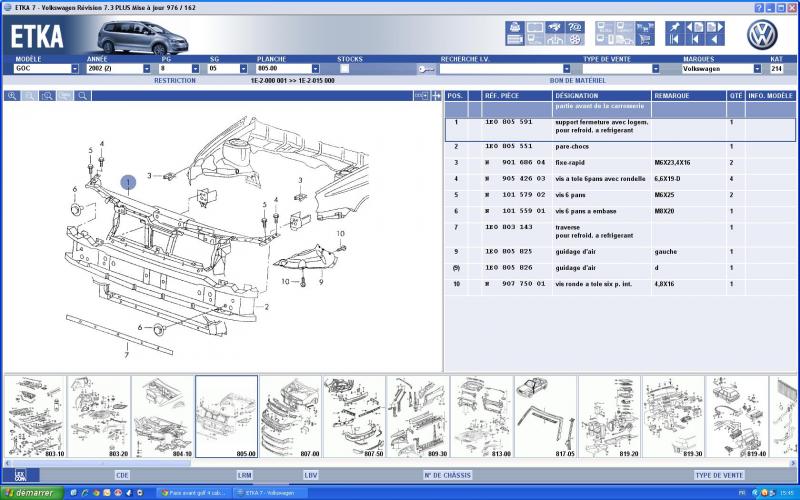This screenshot has height=500, width=800.
Task: Open thumbnail 813-00
Action: (x=482, y=416)
